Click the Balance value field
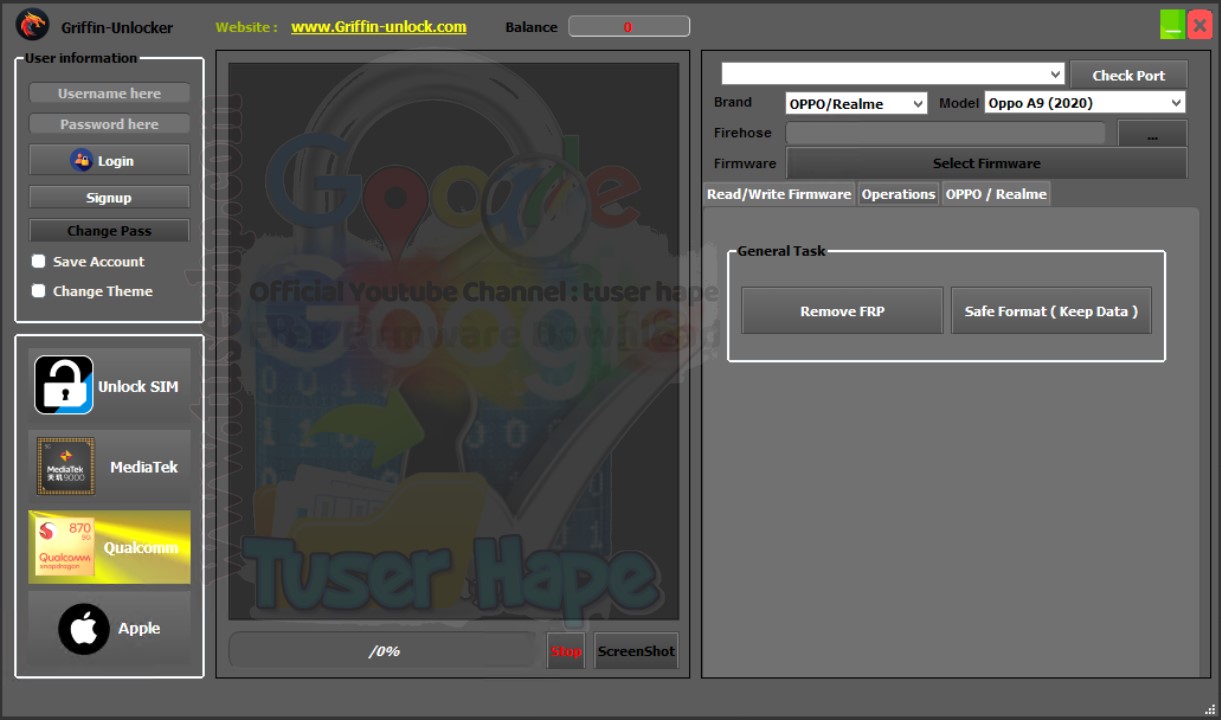The image size is (1221, 720). 629,27
